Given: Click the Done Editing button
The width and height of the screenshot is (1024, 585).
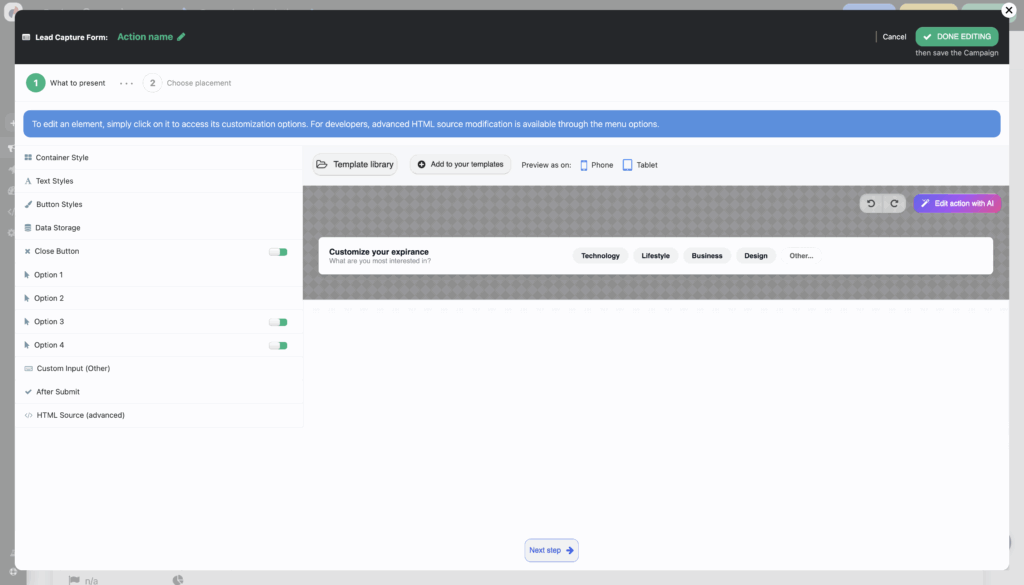Looking at the screenshot, I should (x=956, y=37).
